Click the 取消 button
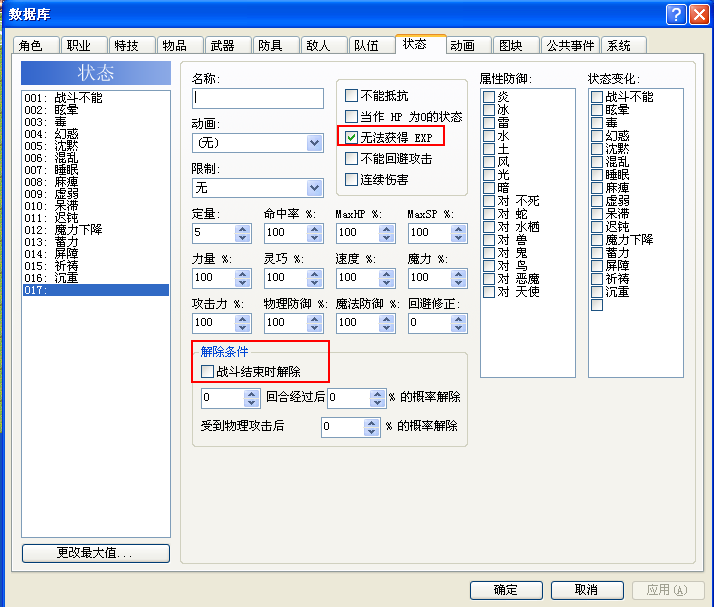714x607 pixels. coord(587,590)
